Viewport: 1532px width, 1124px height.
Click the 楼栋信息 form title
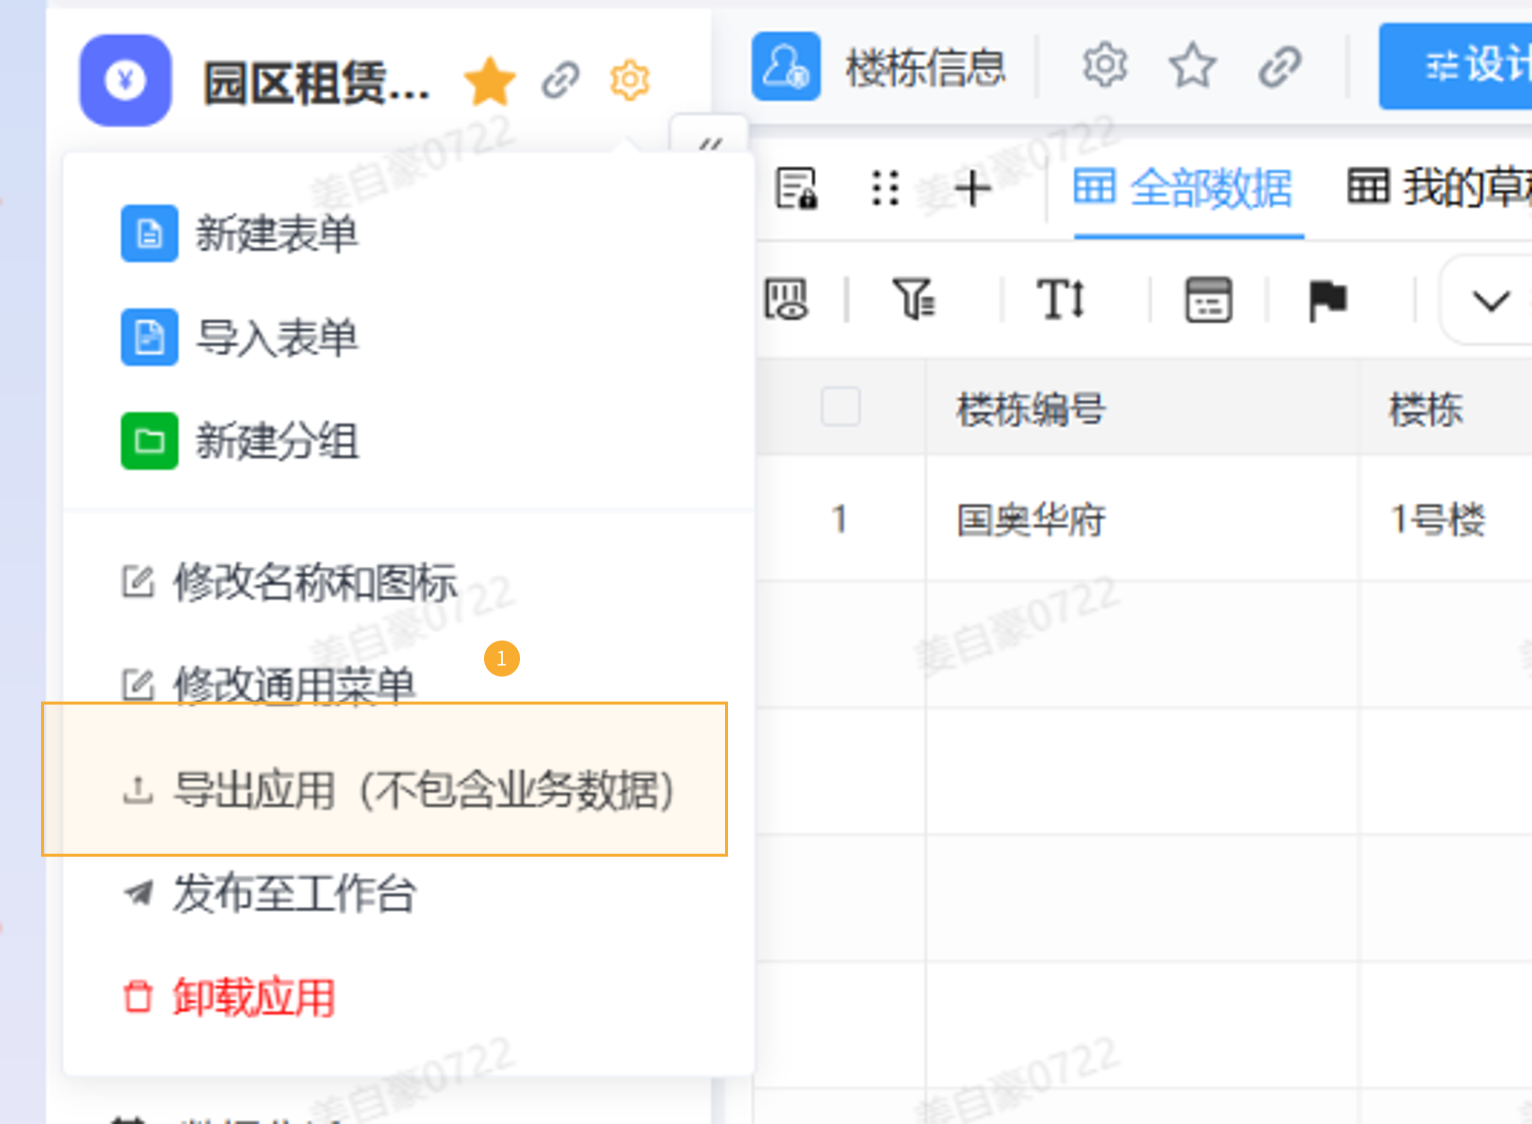pos(926,67)
